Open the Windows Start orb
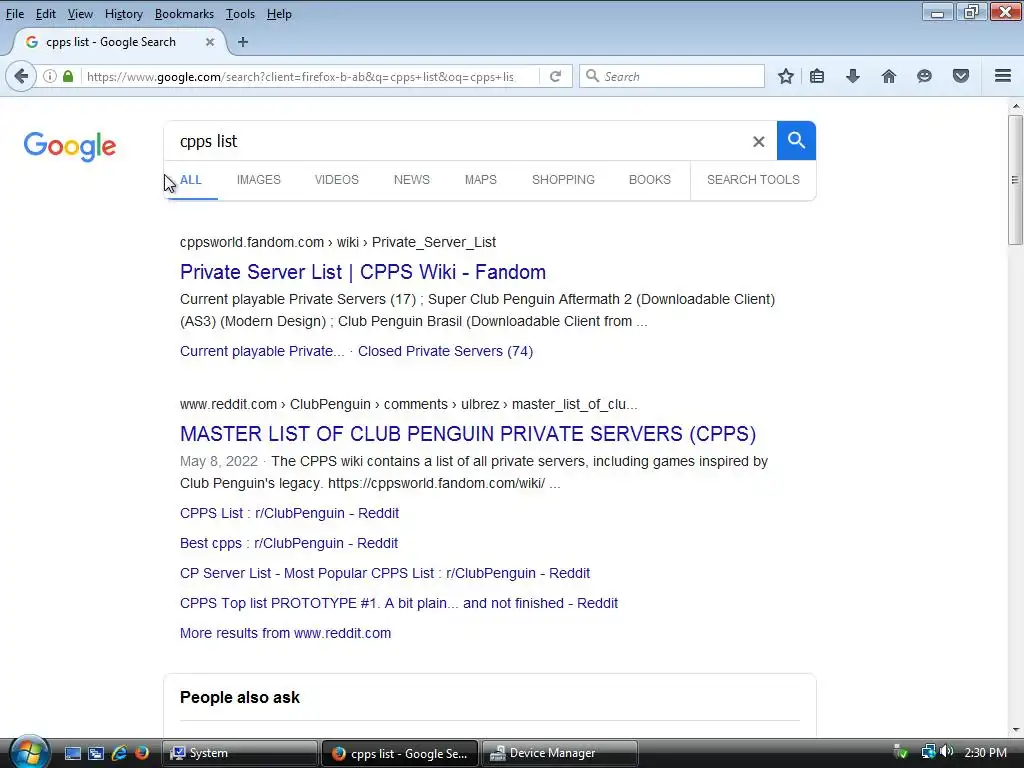1024x768 pixels. 29,752
